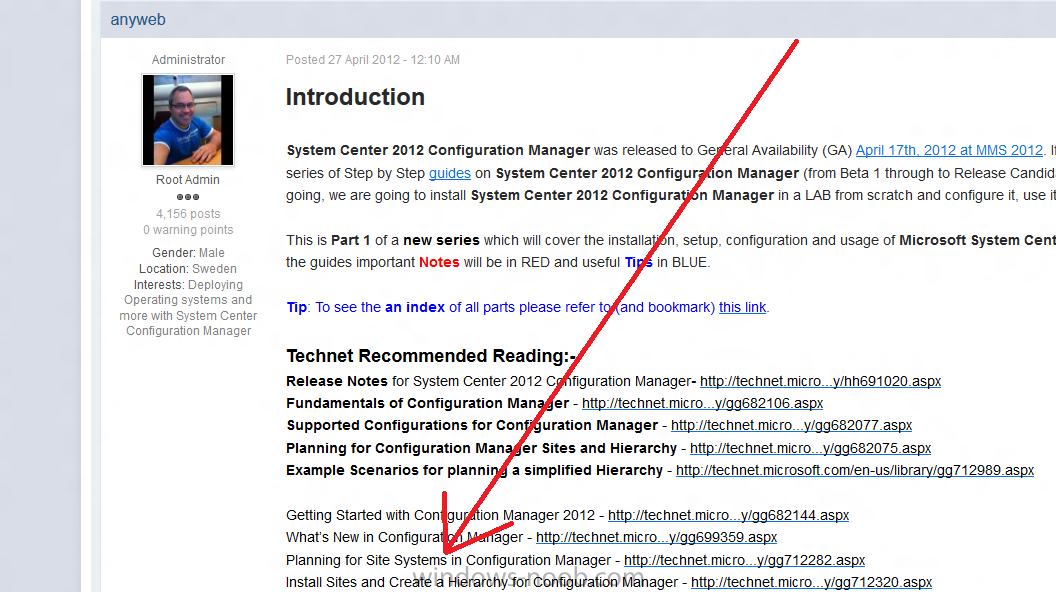Open Example Scenarios link gg712989.aspx
Screen dimensions: 1056x592
855,471
